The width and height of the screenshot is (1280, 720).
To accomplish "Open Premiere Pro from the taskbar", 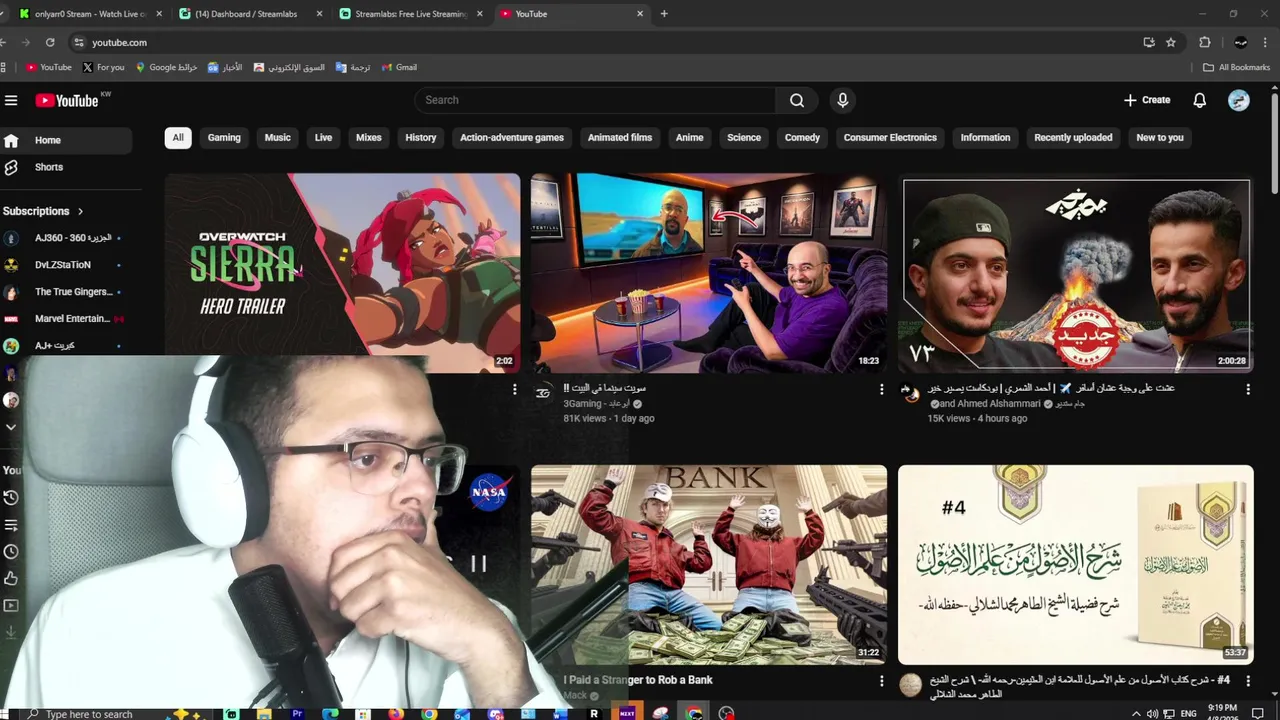I will (297, 713).
